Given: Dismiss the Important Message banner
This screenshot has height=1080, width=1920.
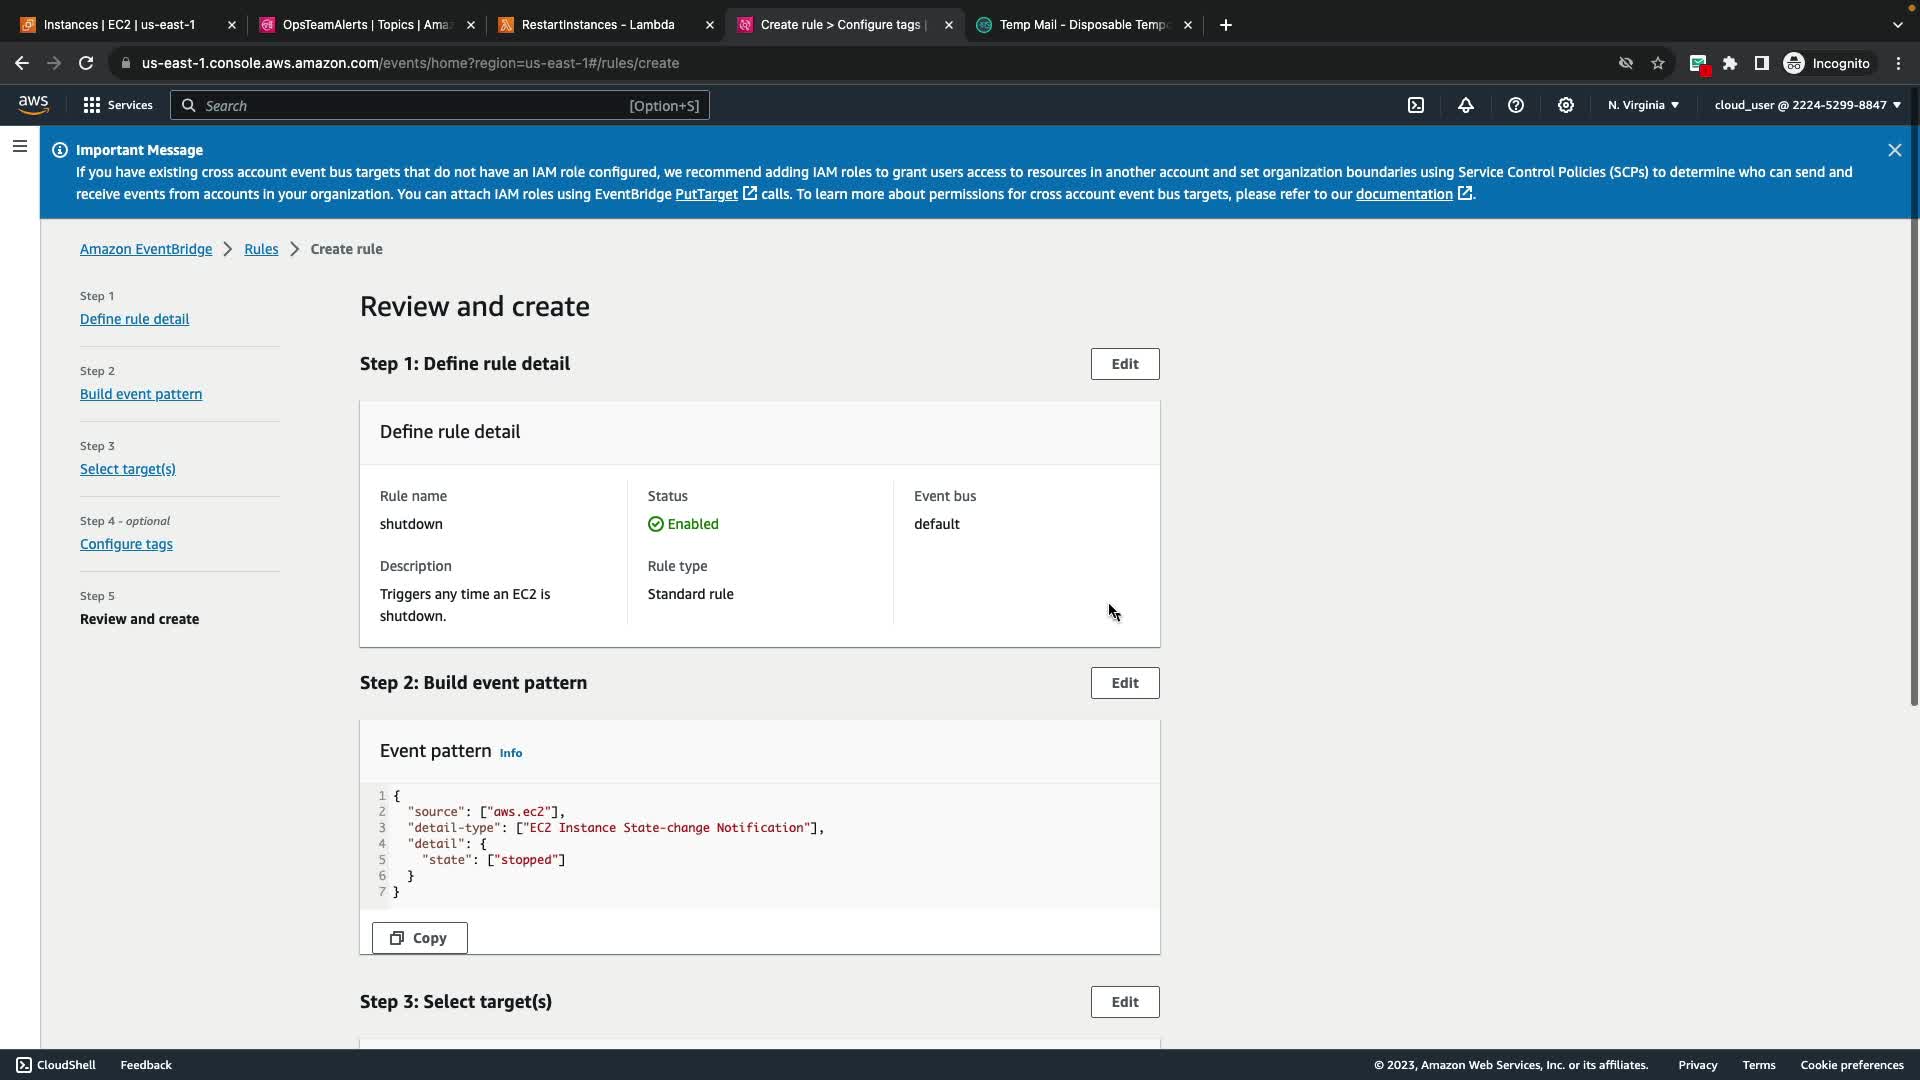Looking at the screenshot, I should point(1894,150).
